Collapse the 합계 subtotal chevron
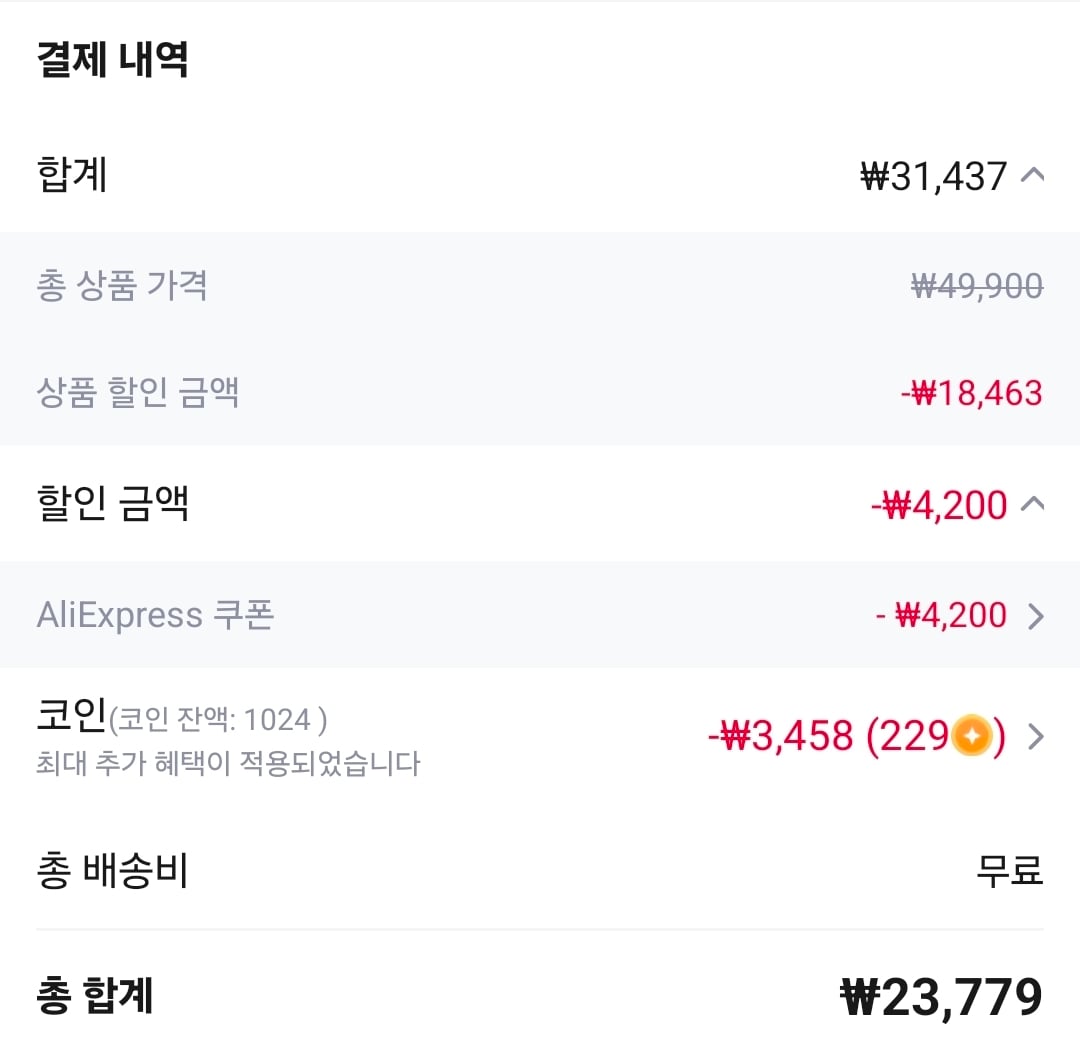The height and width of the screenshot is (1057, 1080). point(1033,176)
